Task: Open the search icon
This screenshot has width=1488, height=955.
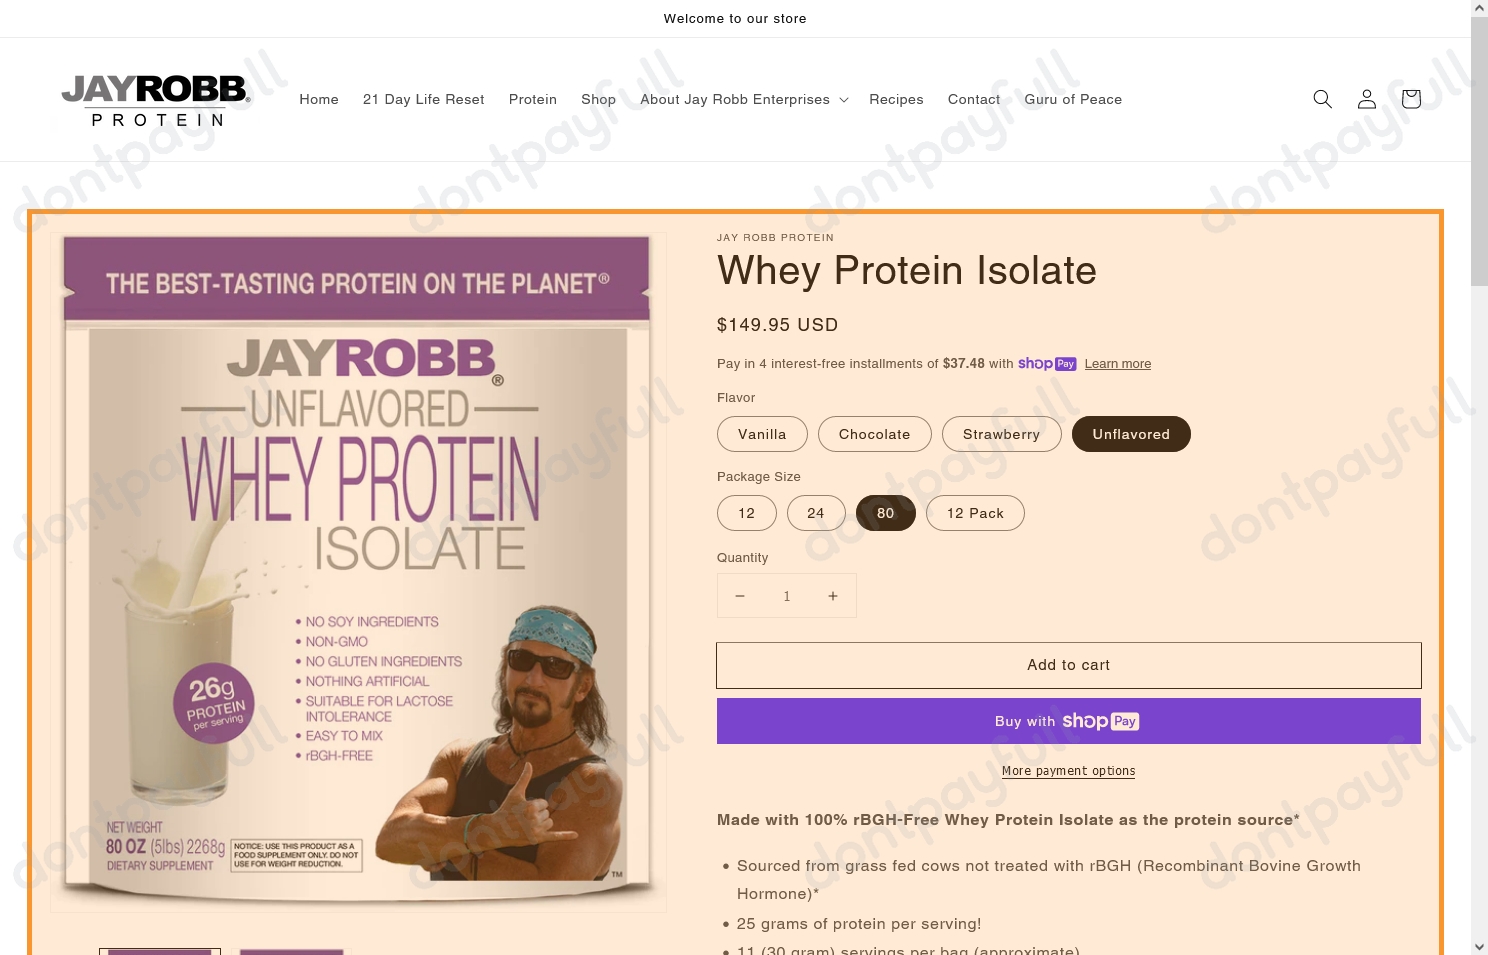Action: [x=1322, y=99]
